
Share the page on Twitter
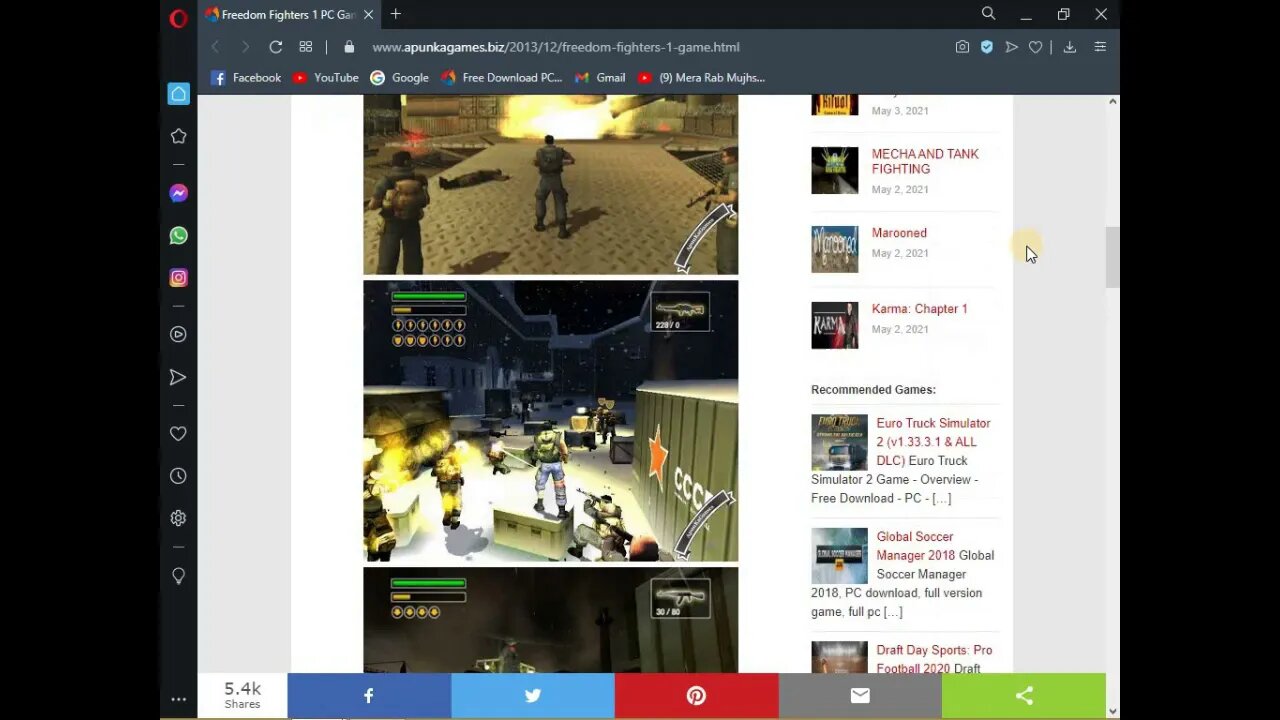(533, 696)
